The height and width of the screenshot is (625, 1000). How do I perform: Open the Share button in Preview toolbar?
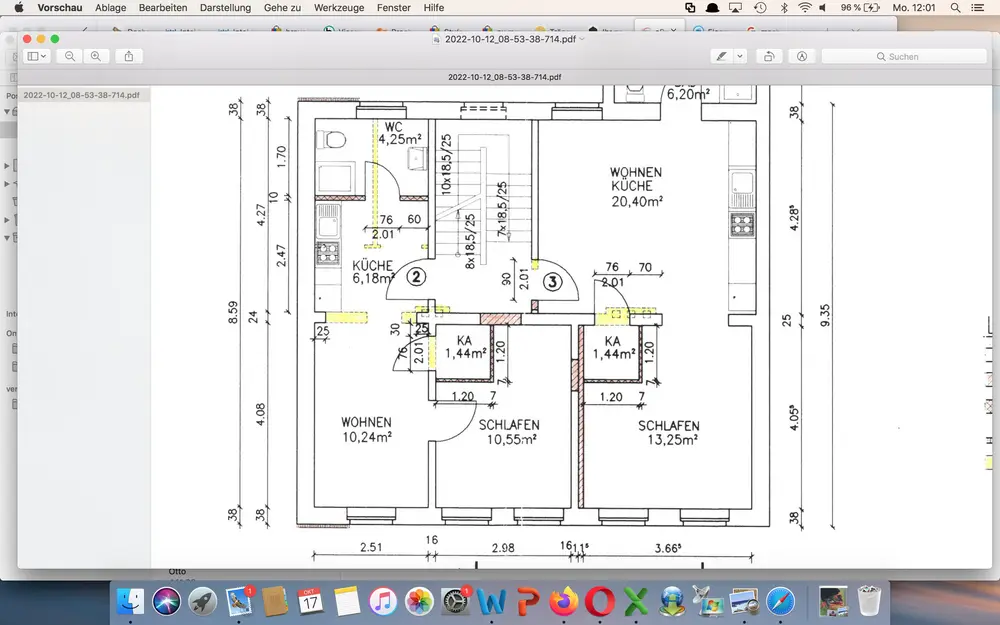[129, 56]
